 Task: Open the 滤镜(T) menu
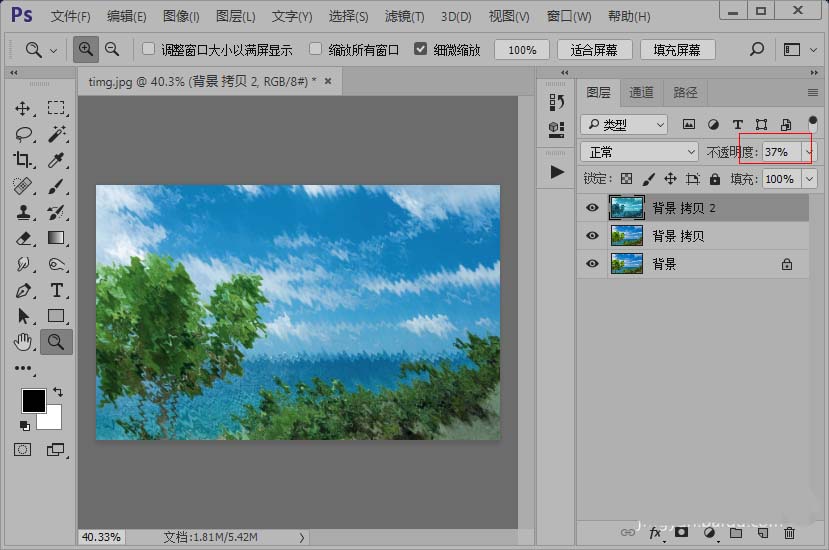coord(404,17)
